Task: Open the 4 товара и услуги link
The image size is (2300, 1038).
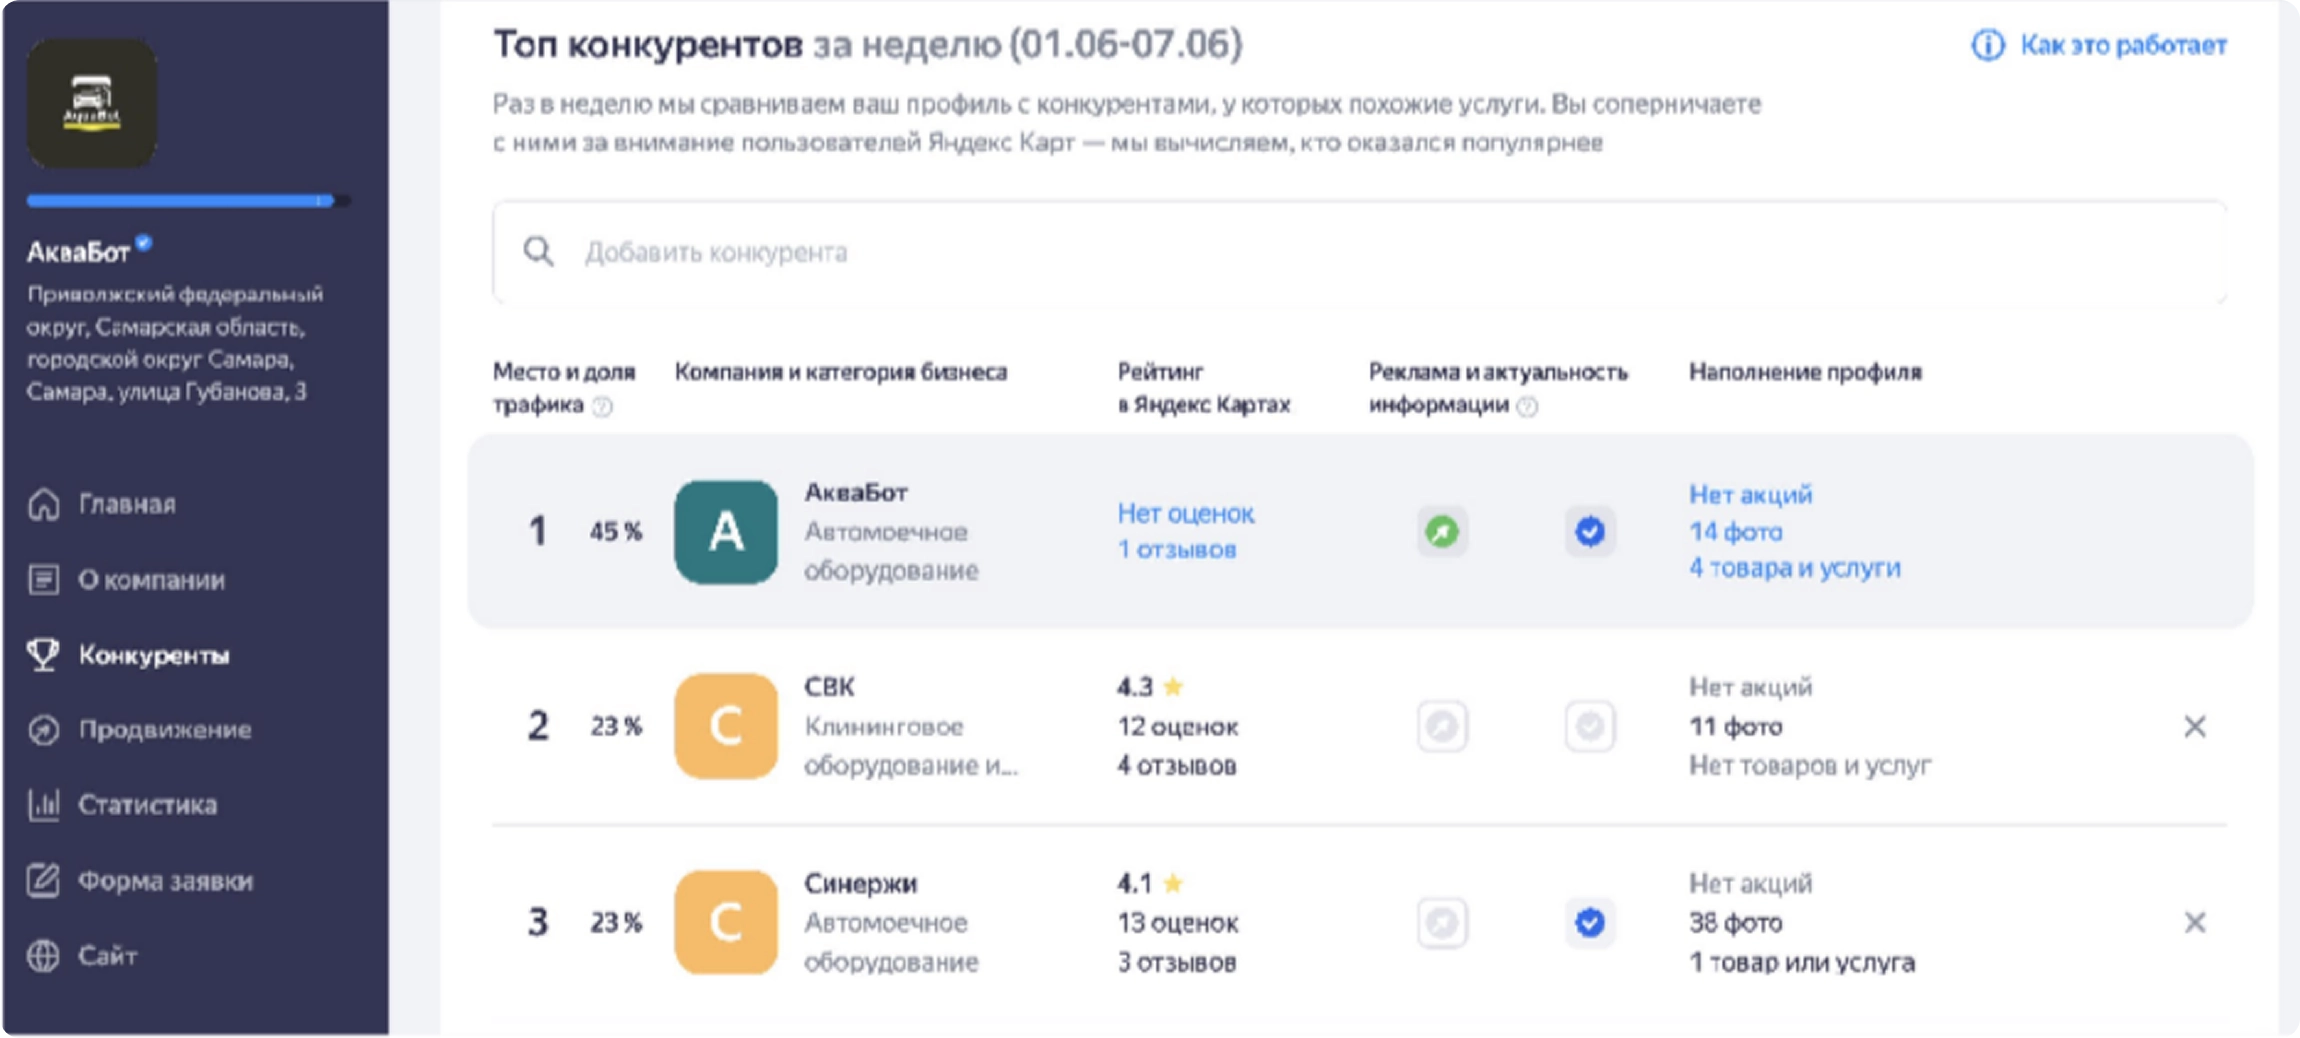Action: (1795, 568)
